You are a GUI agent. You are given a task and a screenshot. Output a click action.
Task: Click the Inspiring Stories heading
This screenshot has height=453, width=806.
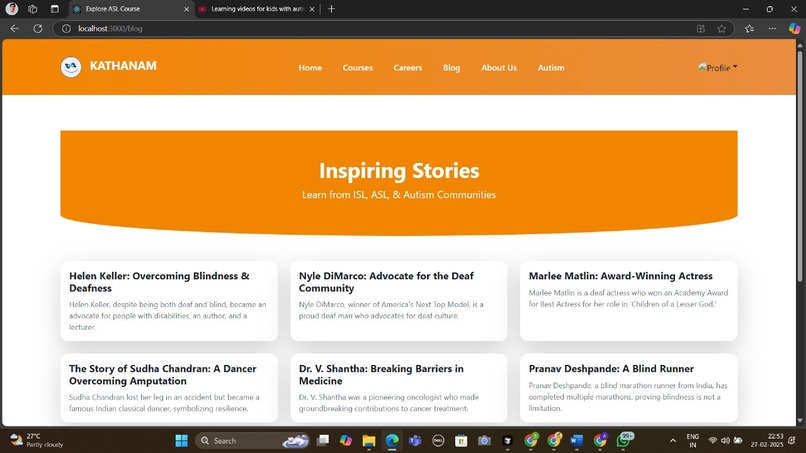pyautogui.click(x=399, y=171)
